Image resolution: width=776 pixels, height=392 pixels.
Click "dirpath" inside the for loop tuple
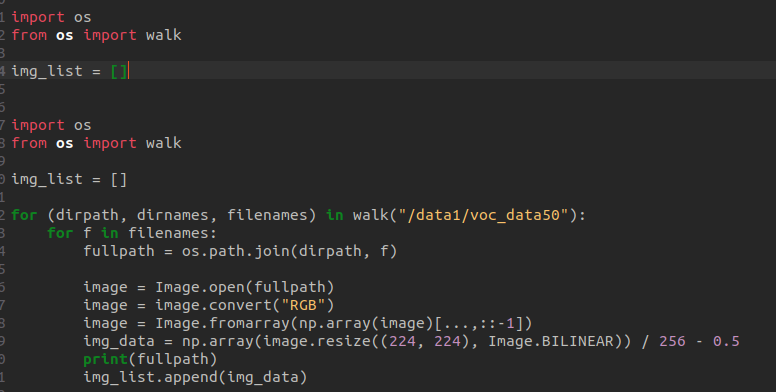87,215
